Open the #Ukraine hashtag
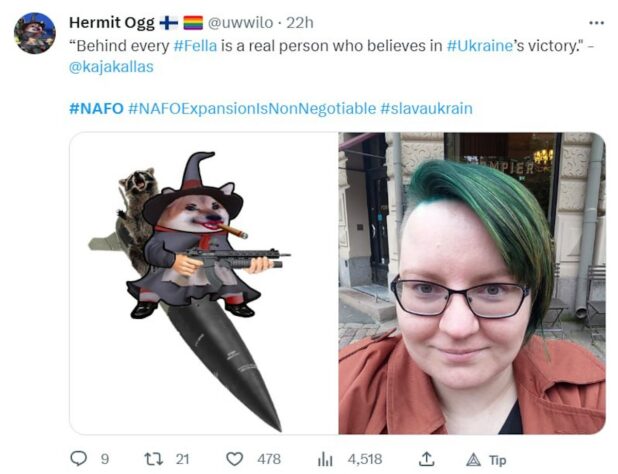Image resolution: width=618 pixels, height=474 pixels. [x=480, y=46]
